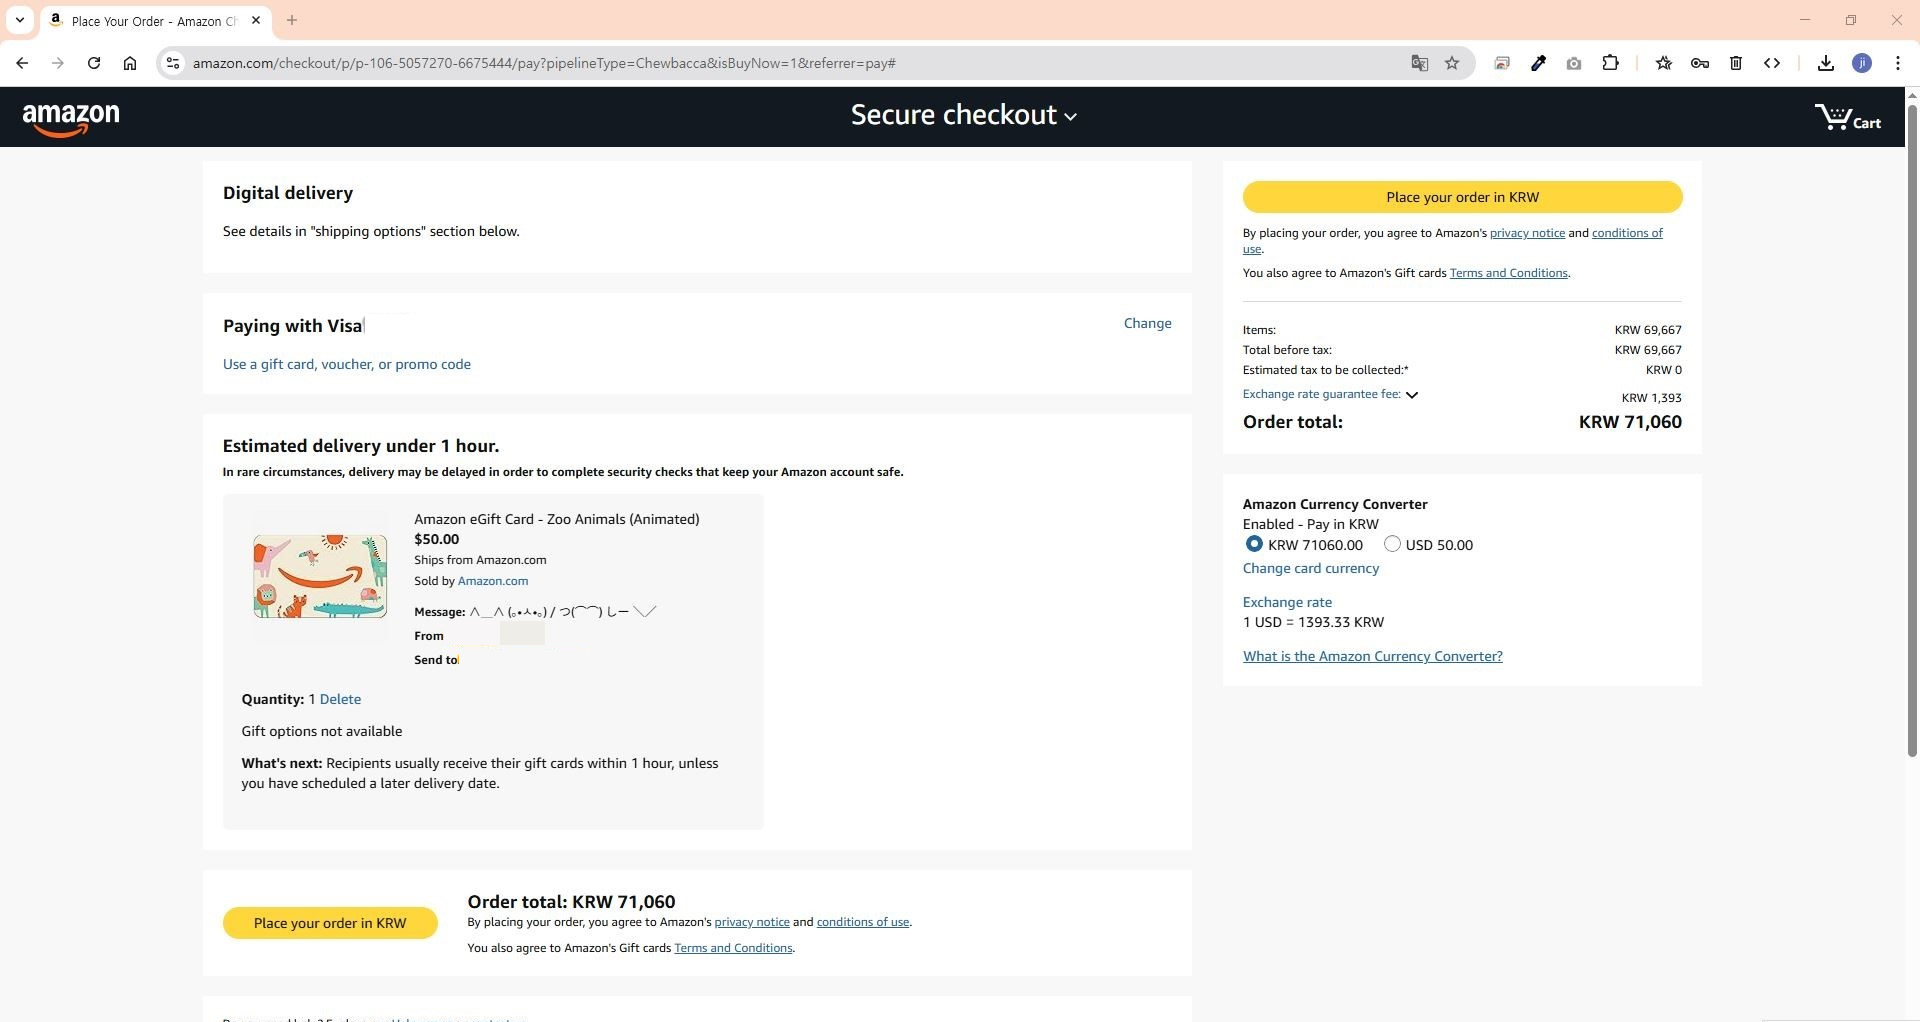Screen dimensions: 1920x1022
Task: Open the bookmarks star-list icon
Action: pos(1664,63)
